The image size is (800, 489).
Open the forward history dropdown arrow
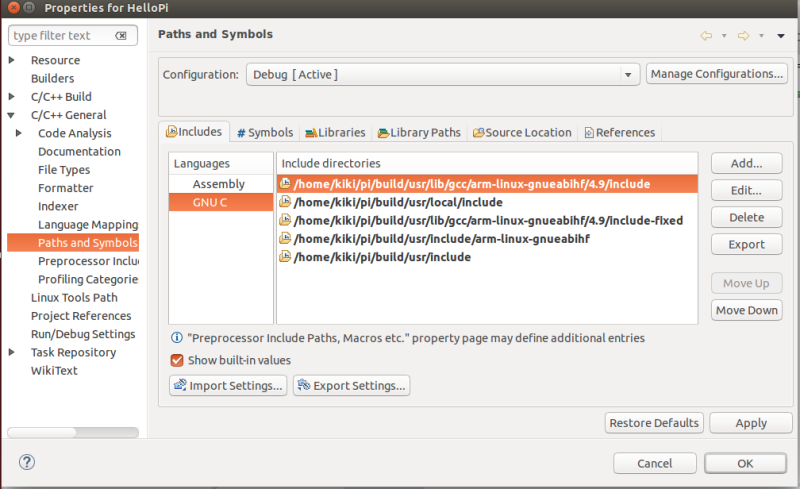pos(761,36)
